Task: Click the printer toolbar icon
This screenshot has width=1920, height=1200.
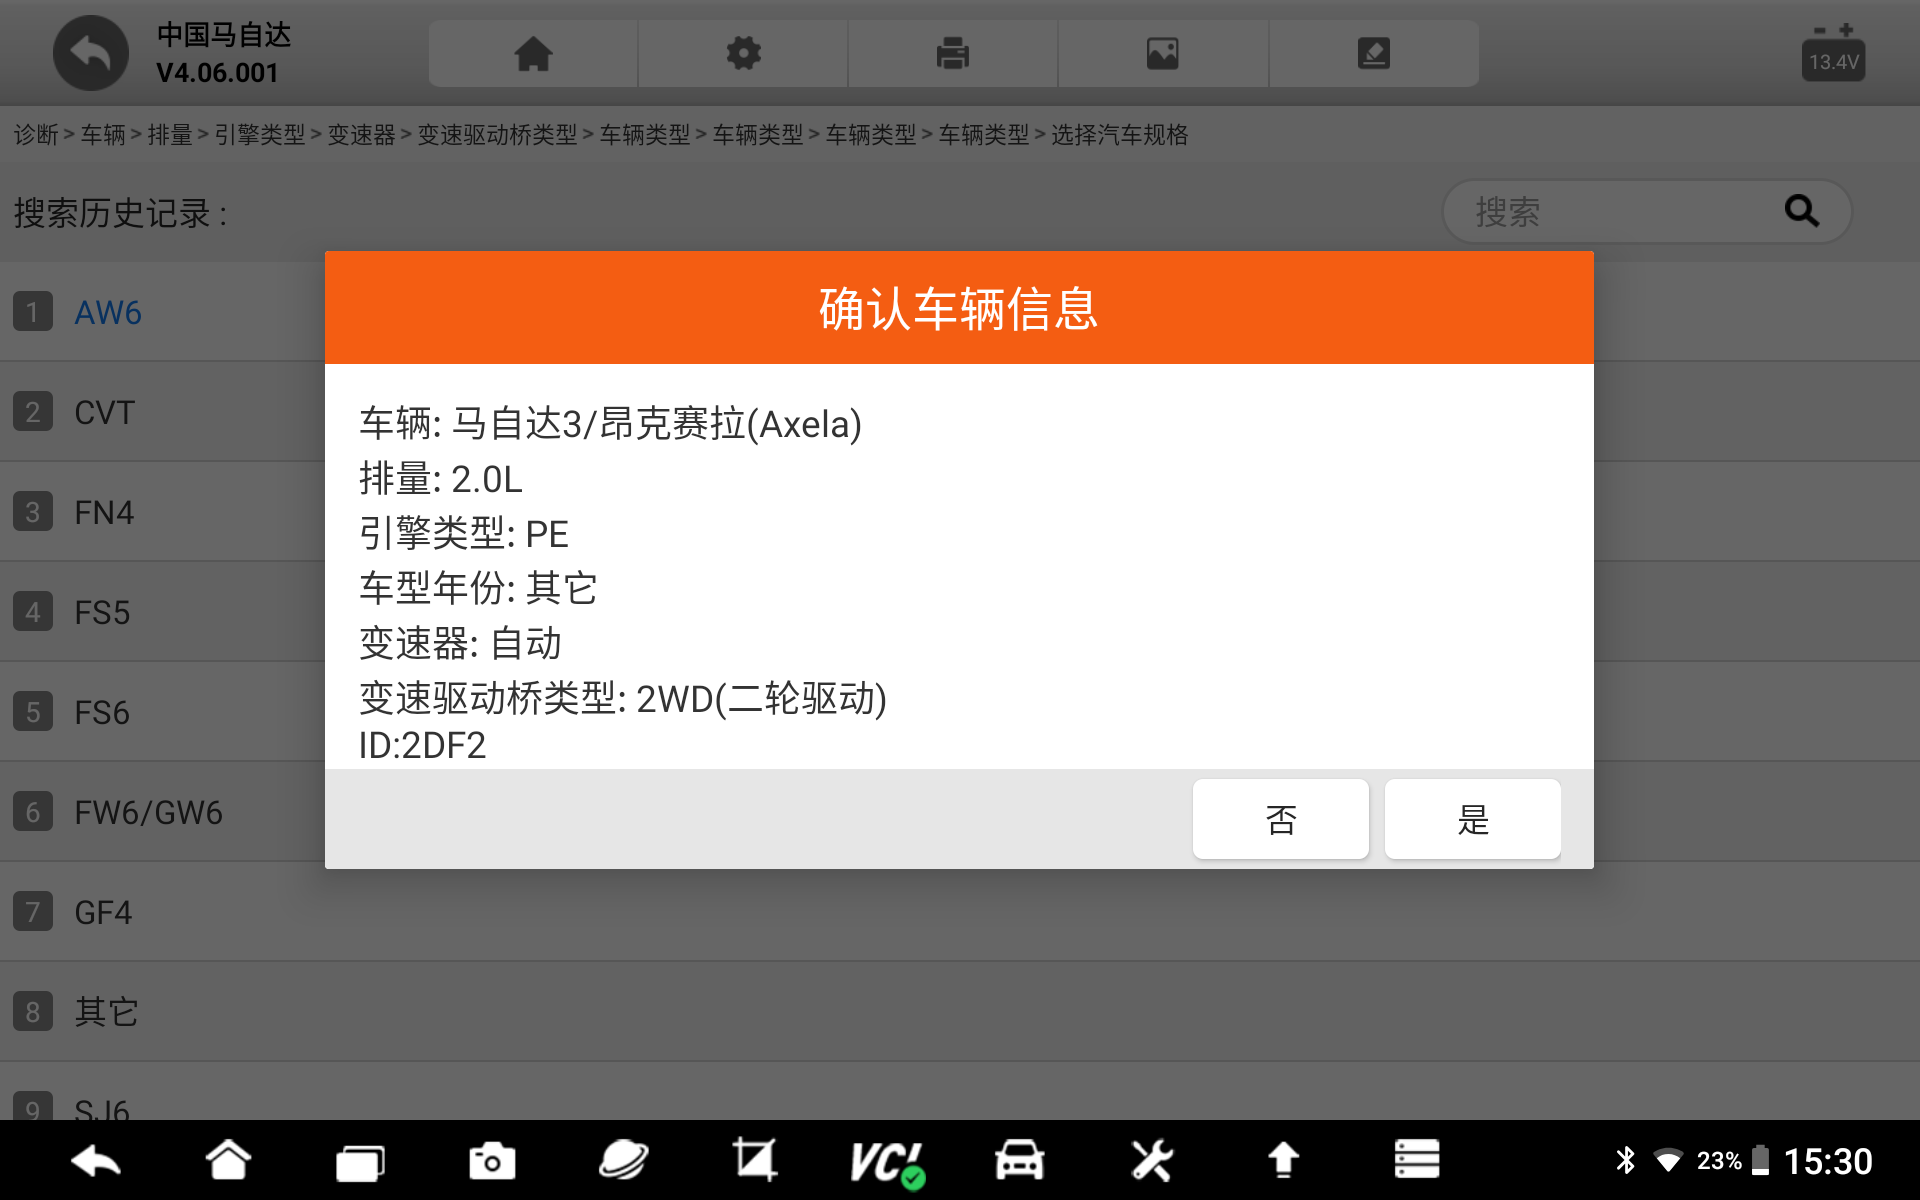Action: (x=952, y=54)
